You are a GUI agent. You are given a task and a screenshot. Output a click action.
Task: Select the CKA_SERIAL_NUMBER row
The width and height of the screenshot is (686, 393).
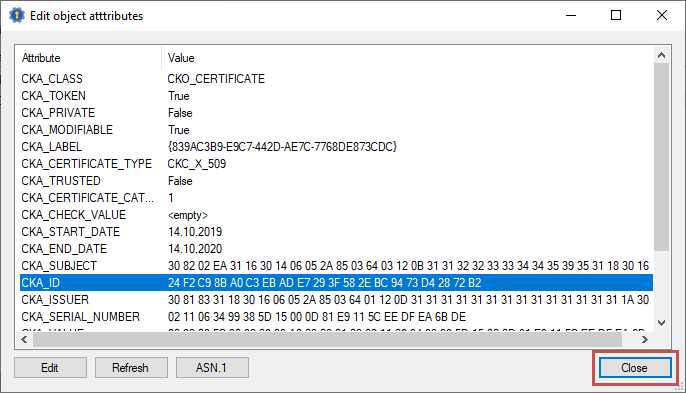pos(336,316)
